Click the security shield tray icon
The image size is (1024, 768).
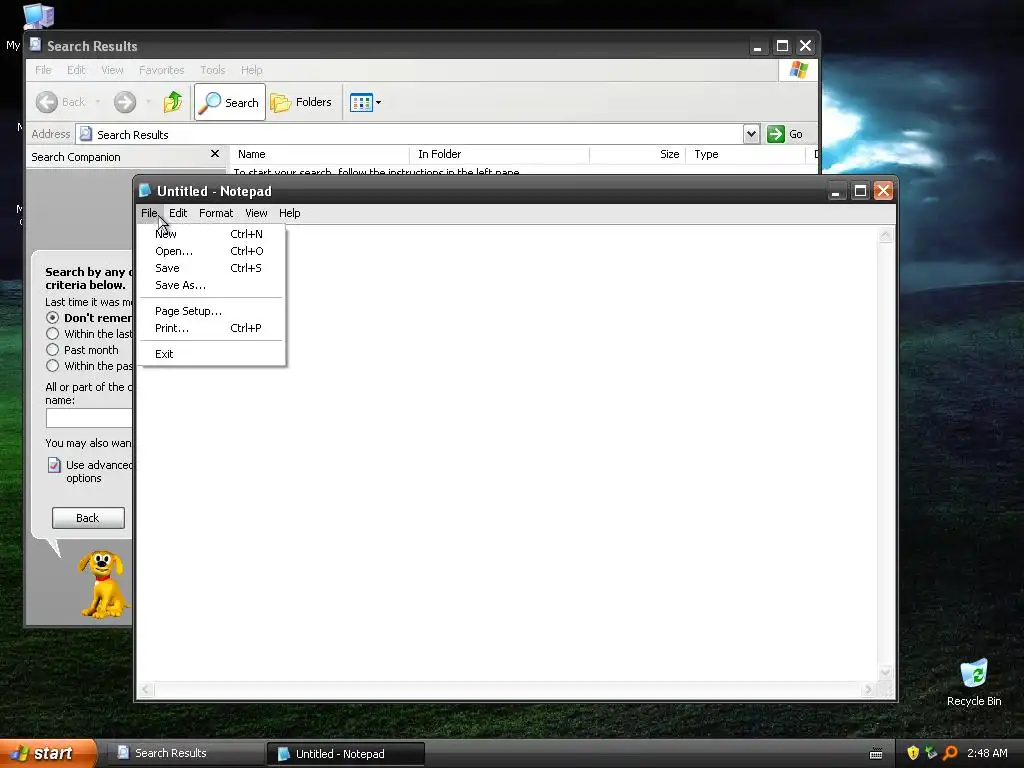tap(913, 753)
